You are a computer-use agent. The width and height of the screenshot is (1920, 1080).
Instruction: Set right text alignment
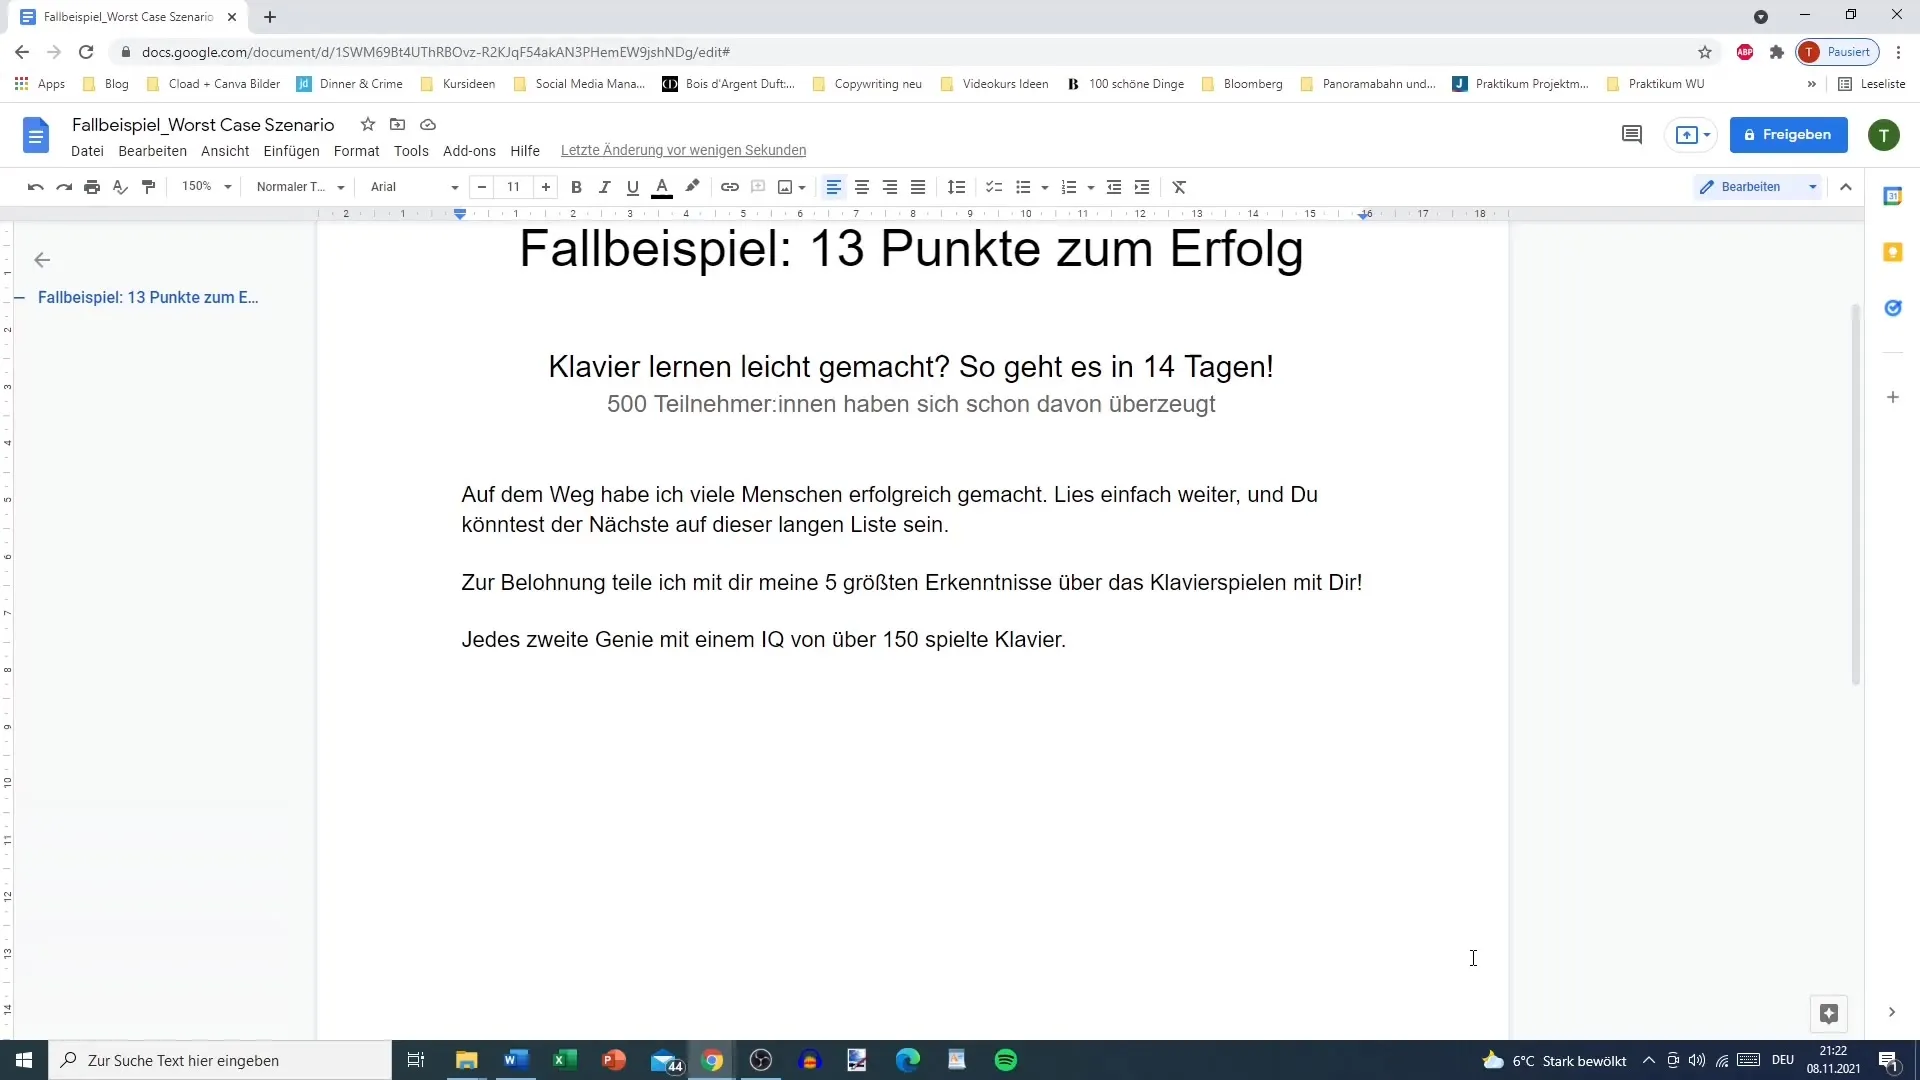(x=890, y=187)
